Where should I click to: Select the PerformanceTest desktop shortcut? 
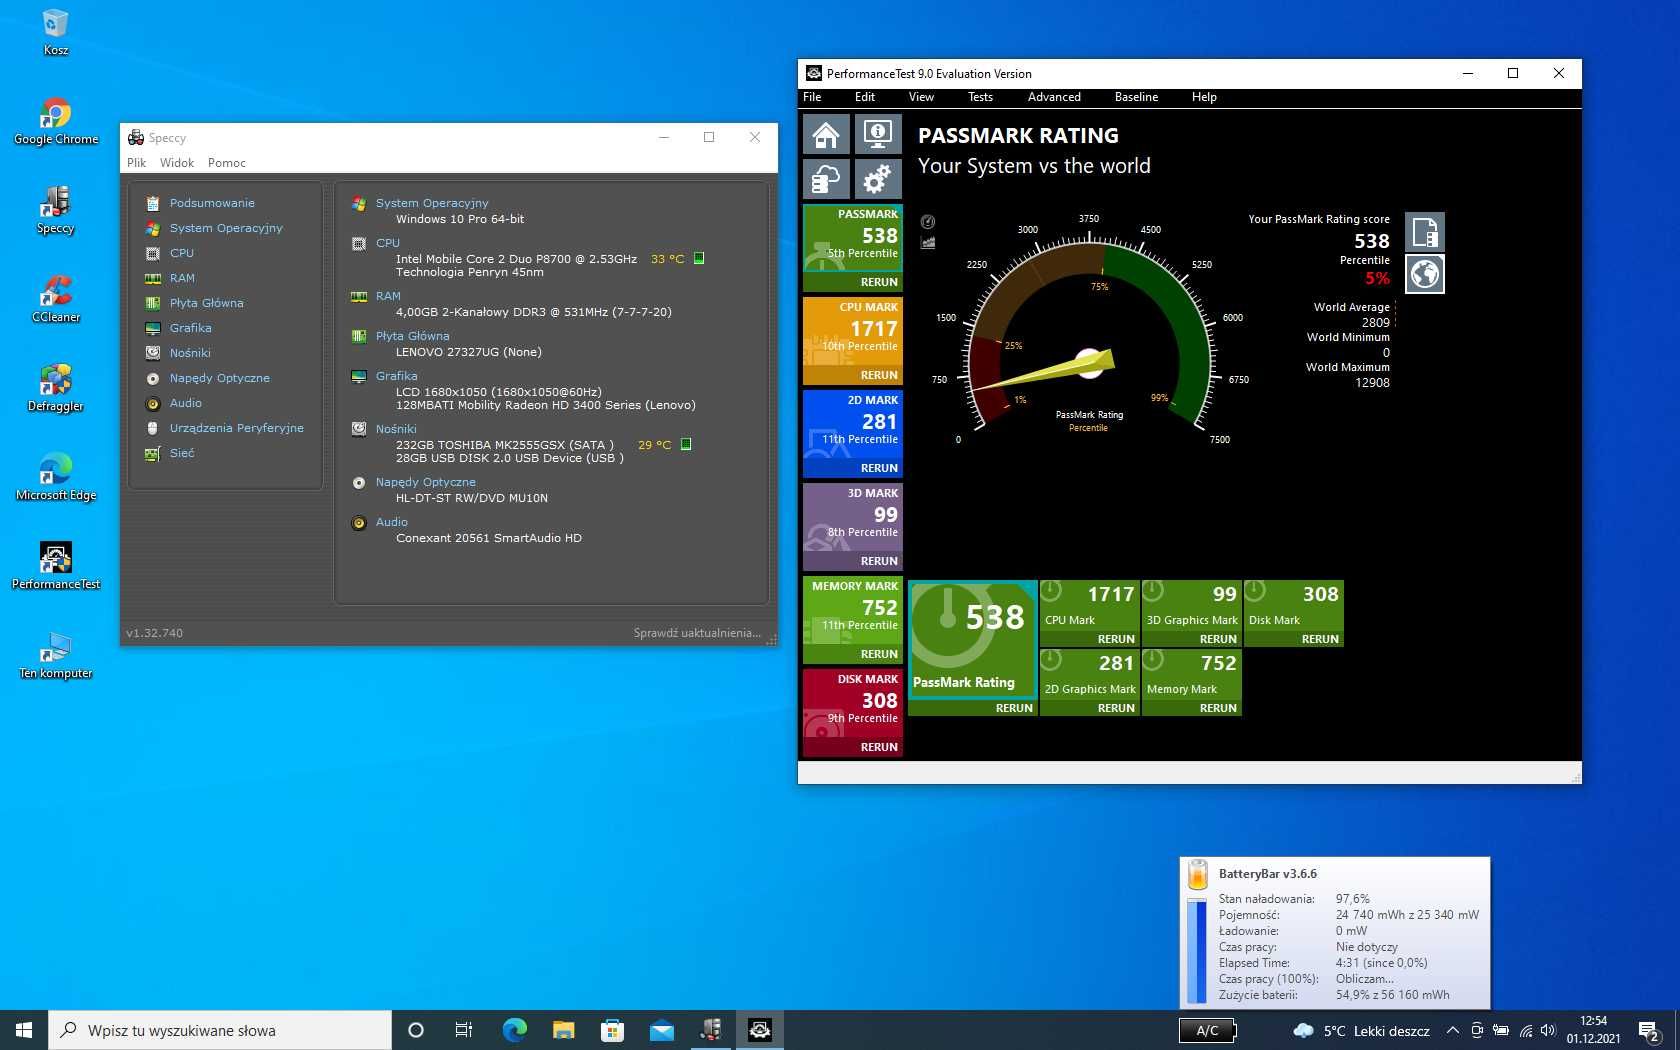(56, 566)
